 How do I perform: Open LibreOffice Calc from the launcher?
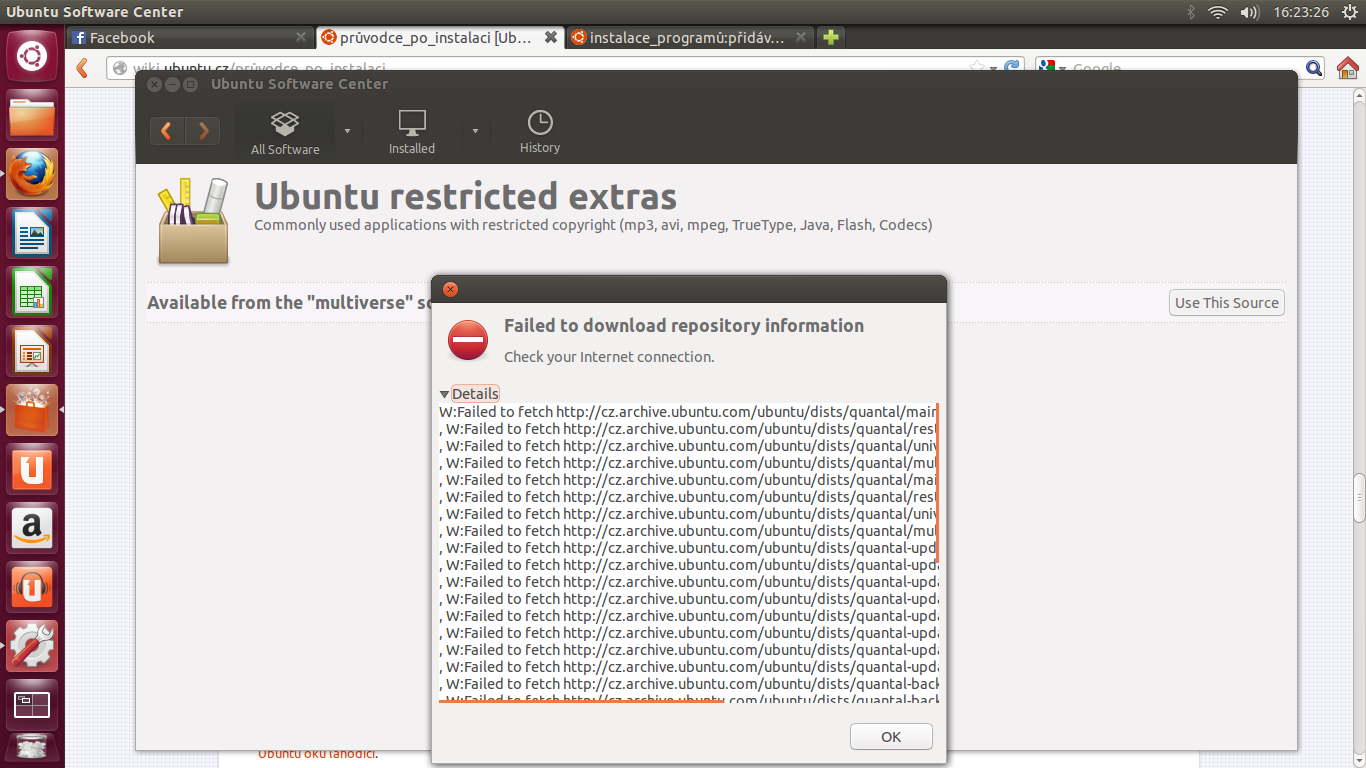tap(32, 292)
